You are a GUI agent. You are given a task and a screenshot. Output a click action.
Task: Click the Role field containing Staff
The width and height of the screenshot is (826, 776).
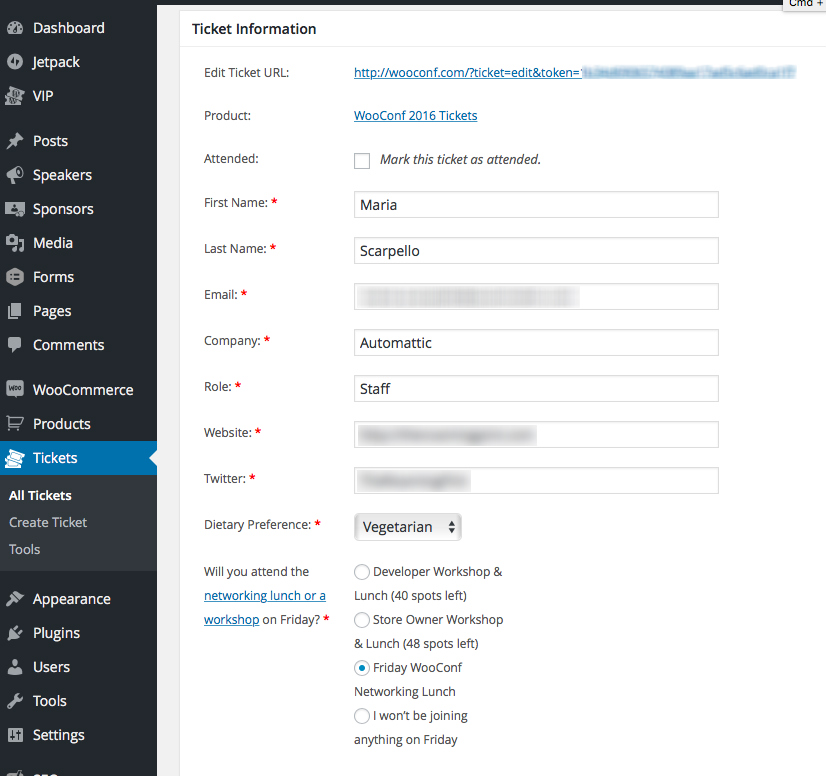pos(536,388)
